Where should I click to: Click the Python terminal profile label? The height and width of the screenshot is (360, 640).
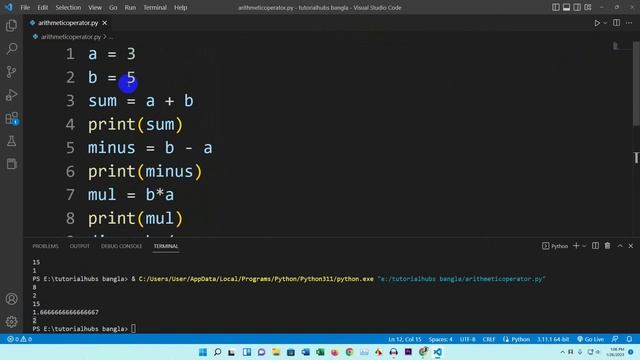(555, 246)
